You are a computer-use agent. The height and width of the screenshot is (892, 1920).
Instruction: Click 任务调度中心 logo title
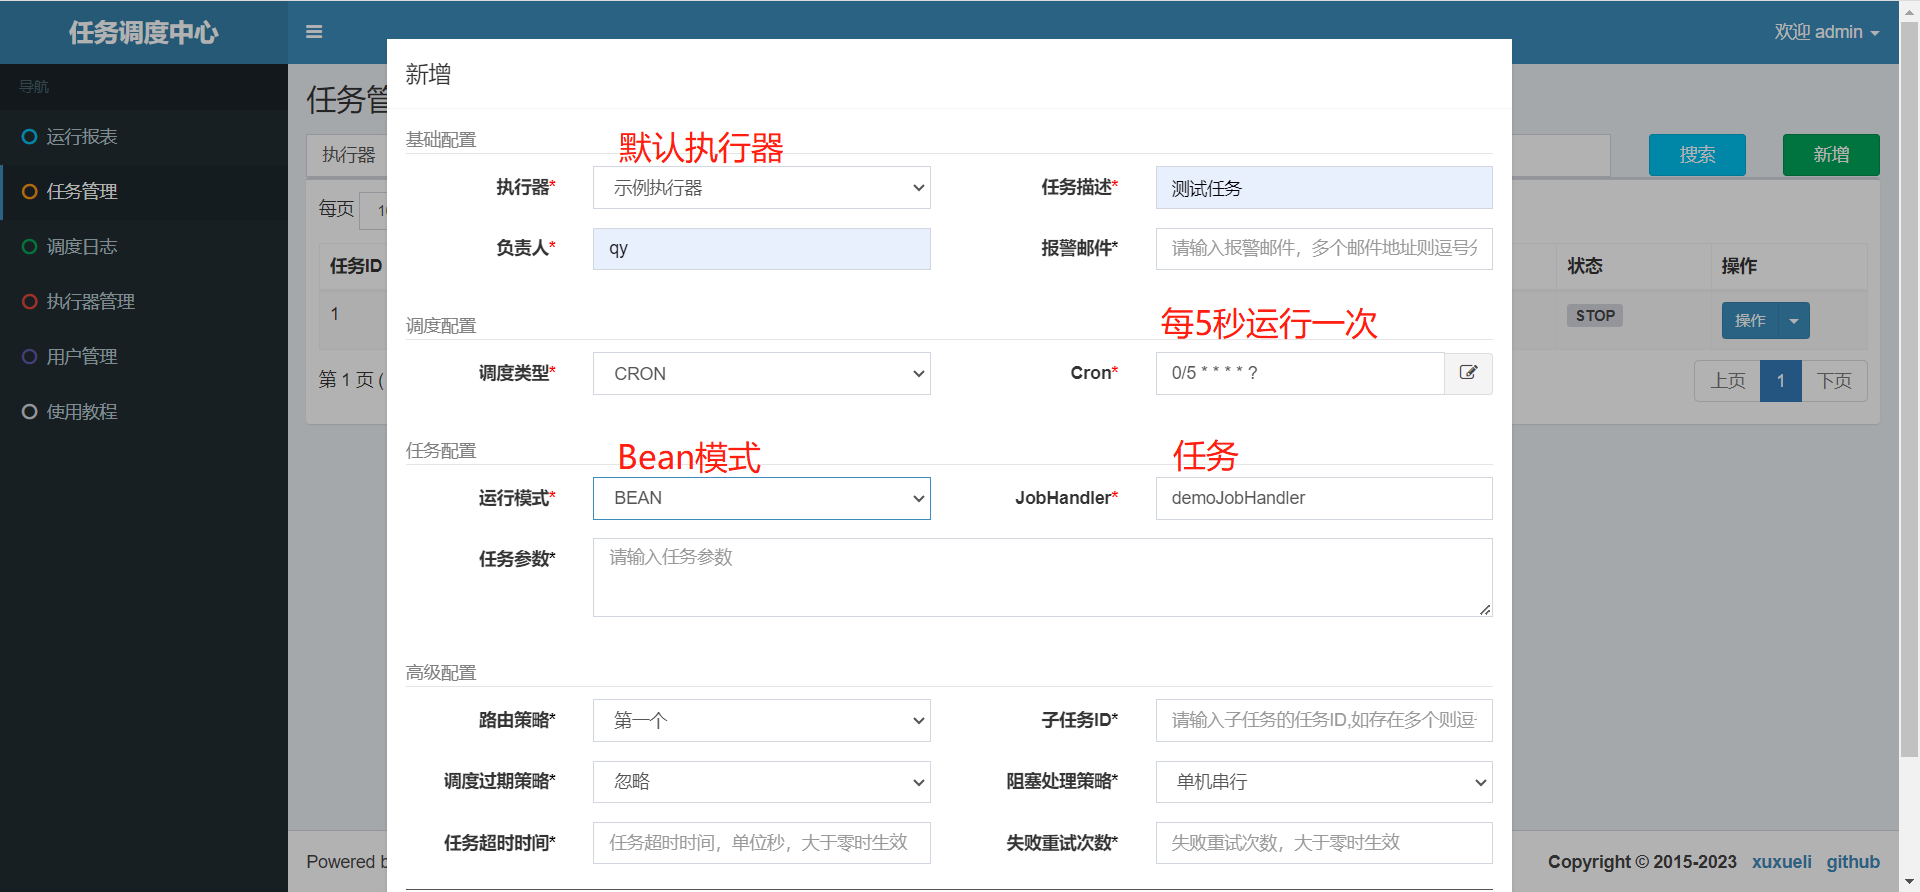pos(144,32)
